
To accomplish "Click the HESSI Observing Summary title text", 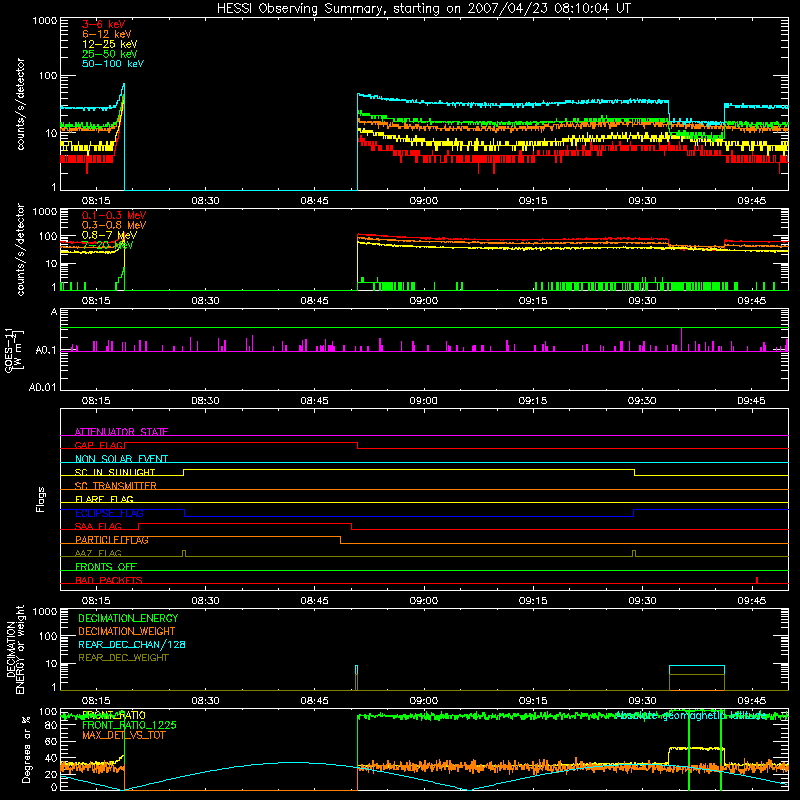I will 424,8.
